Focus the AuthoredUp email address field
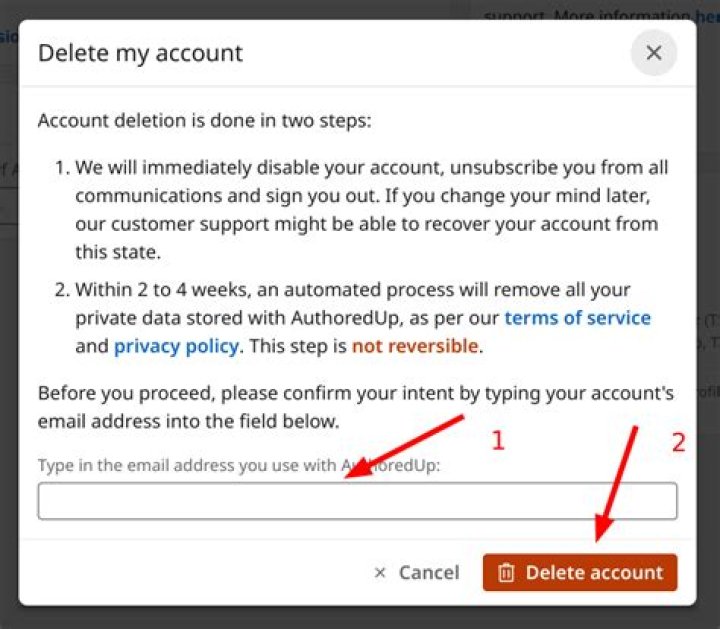 (357, 501)
